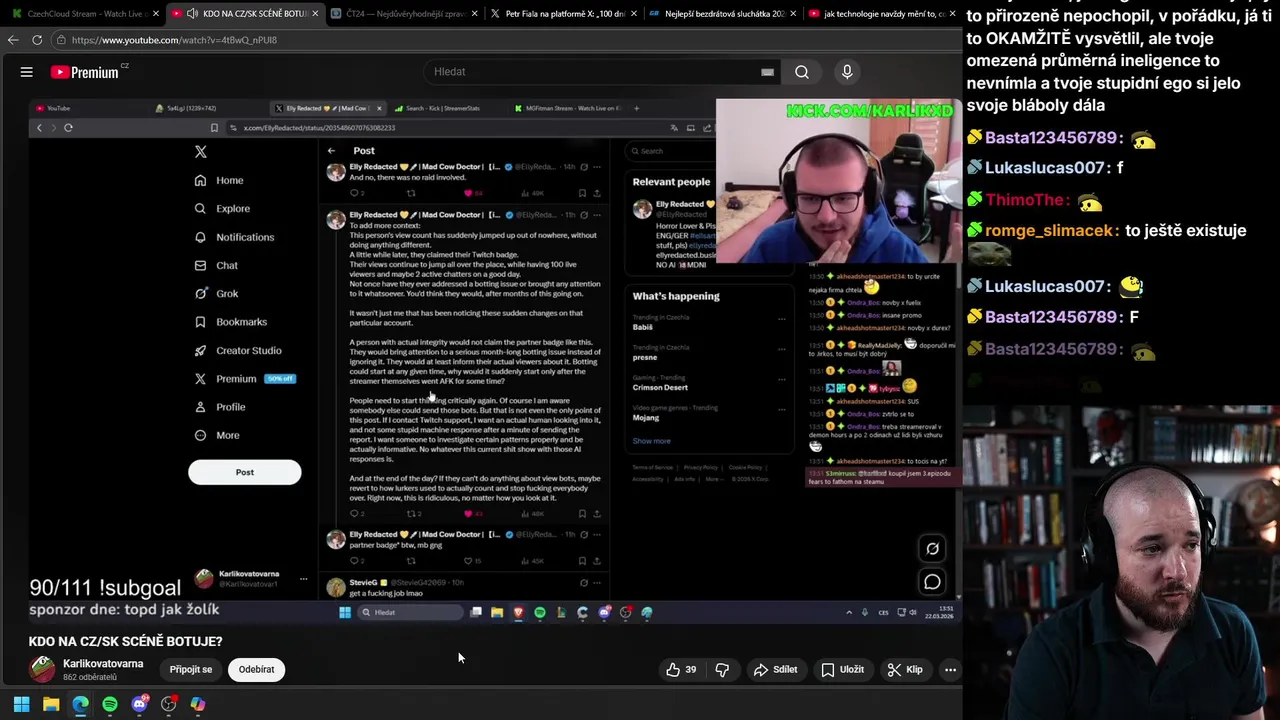Open the on-screen keyboard in search box

(767, 72)
